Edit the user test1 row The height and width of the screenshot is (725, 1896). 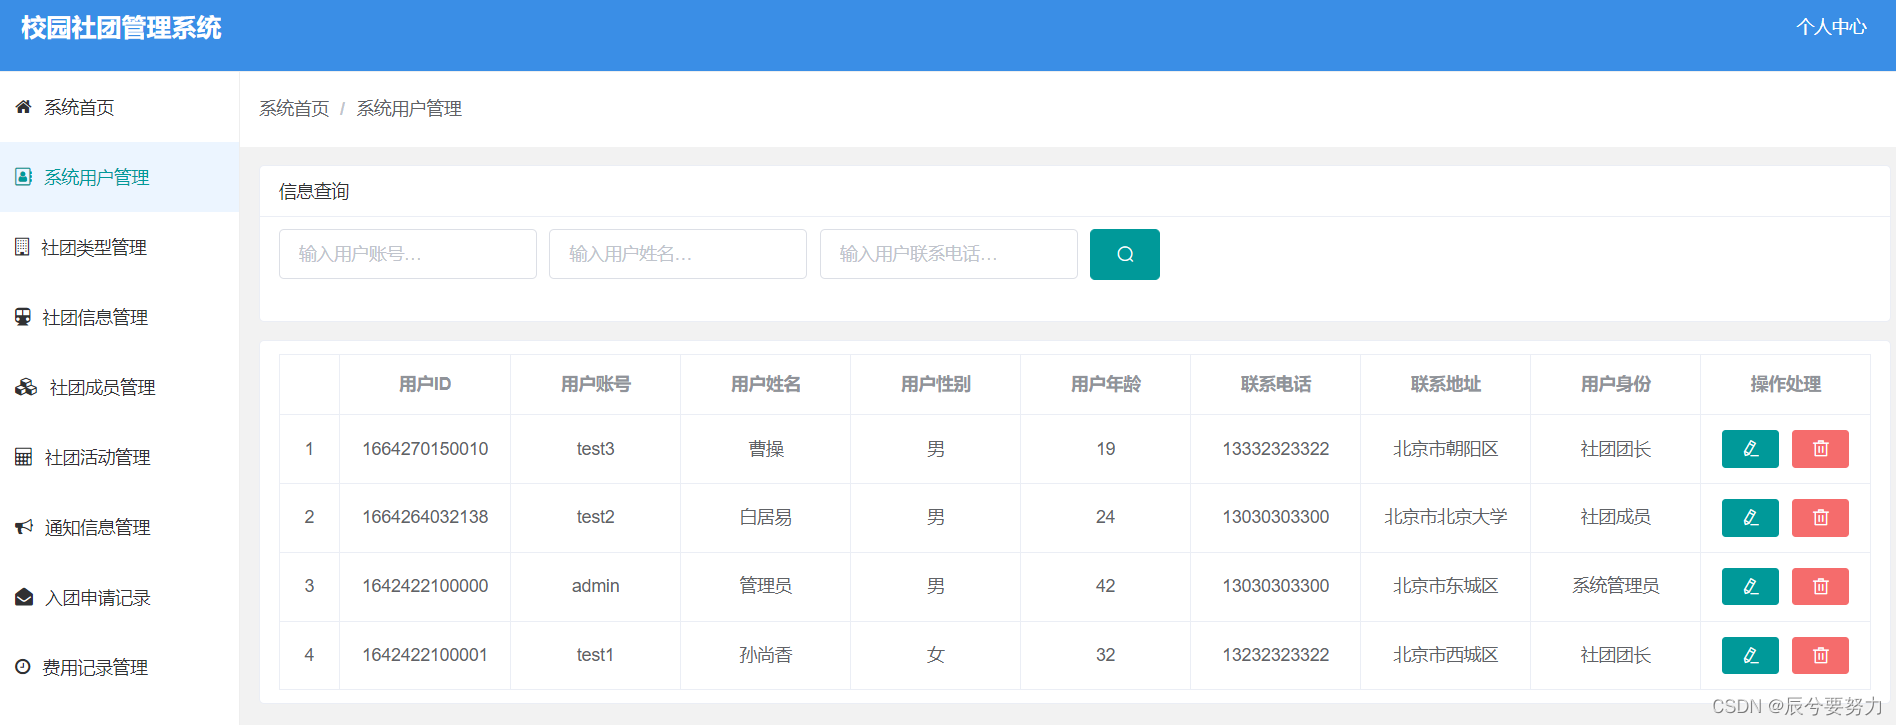click(1750, 655)
